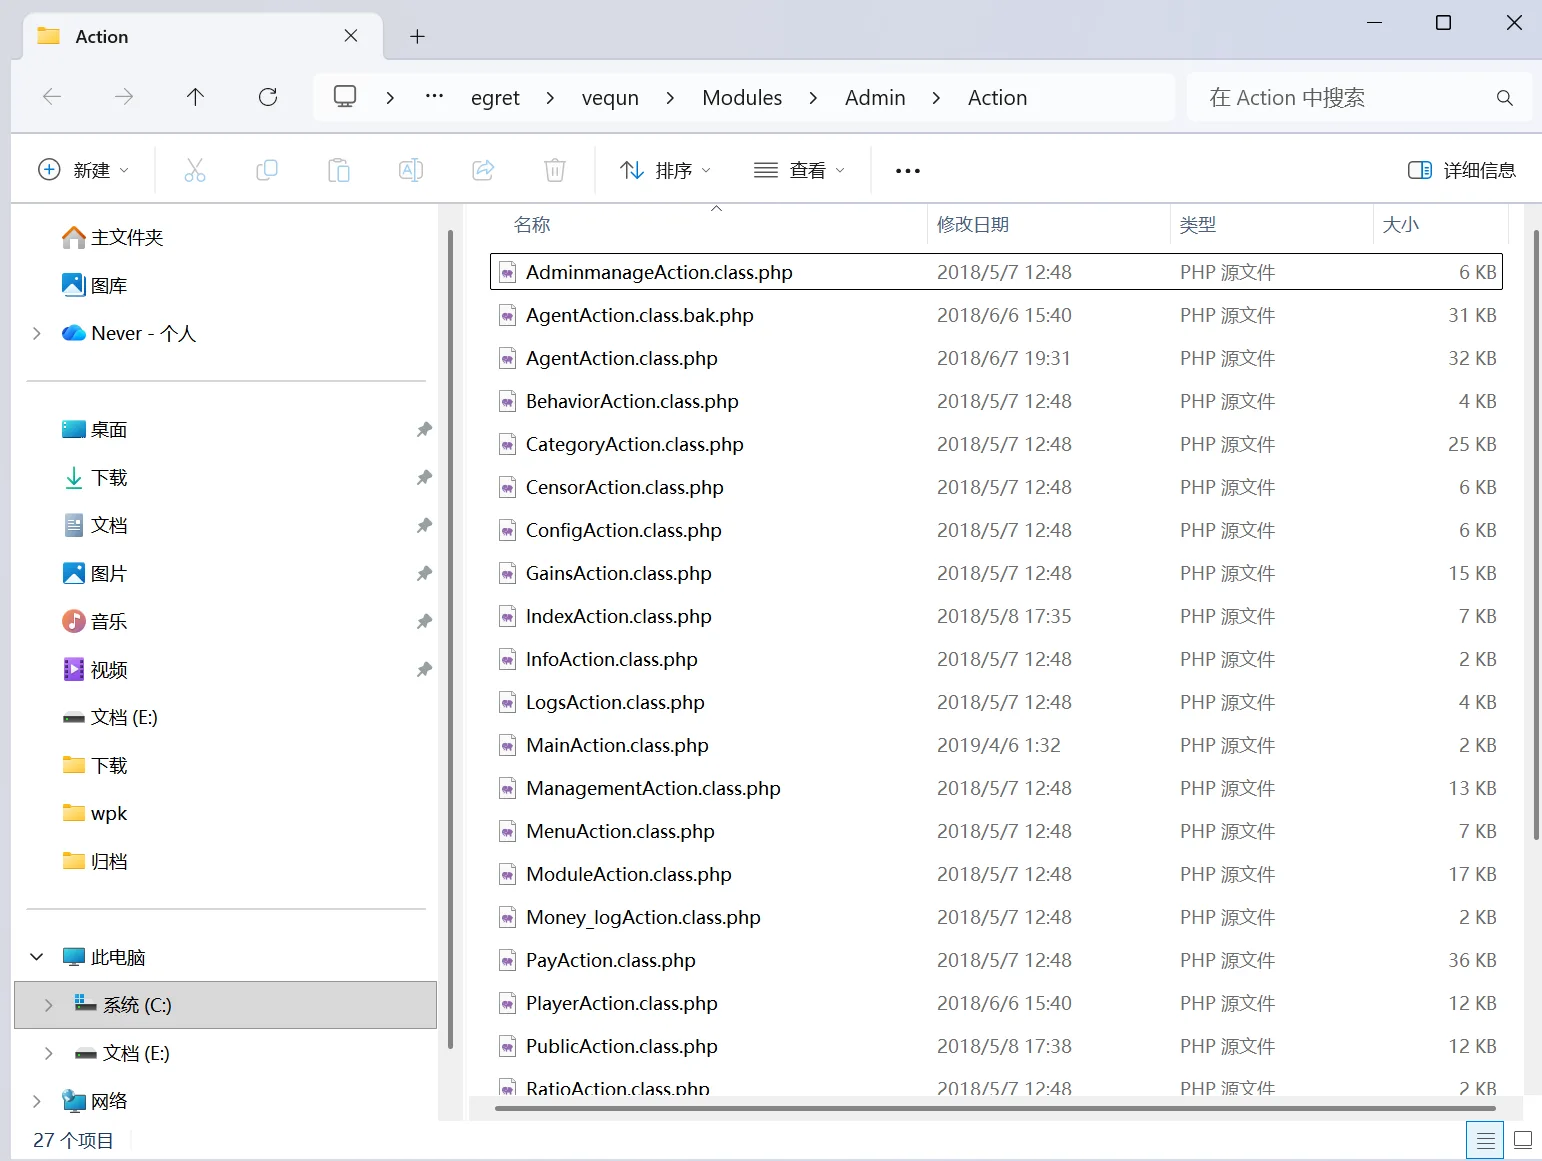Screen dimensions: 1542x1161
Task: Show hidden breadcrumb path with ellipsis
Action: (x=434, y=97)
